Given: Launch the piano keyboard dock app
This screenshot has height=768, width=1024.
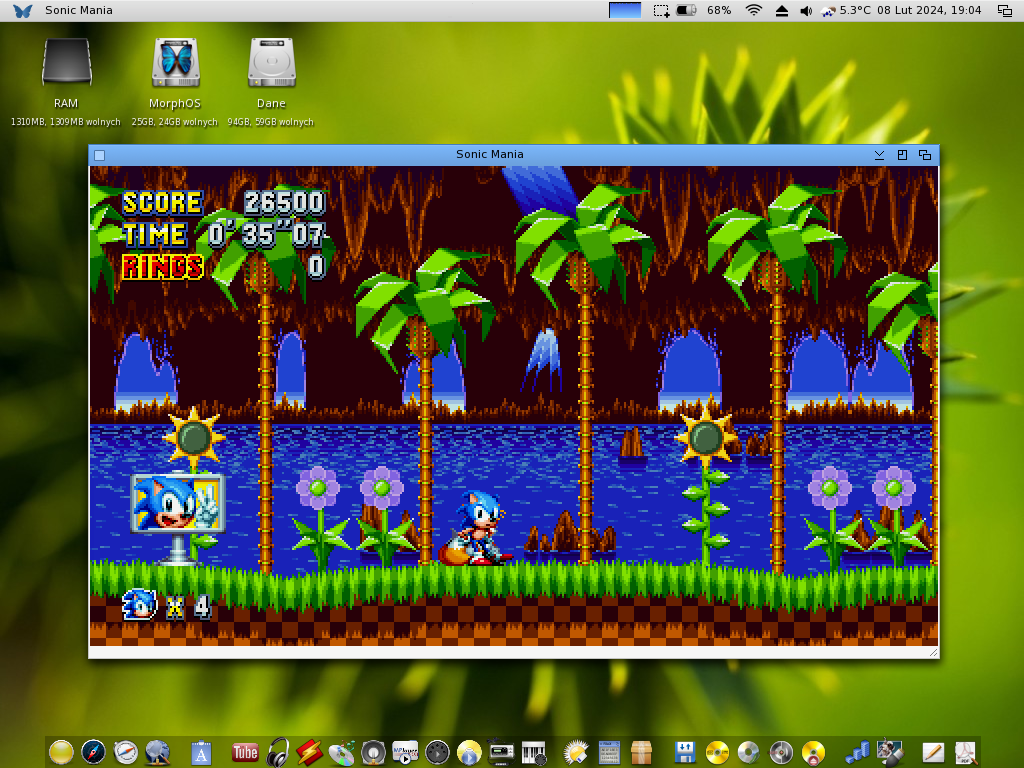Looking at the screenshot, I should tap(534, 752).
